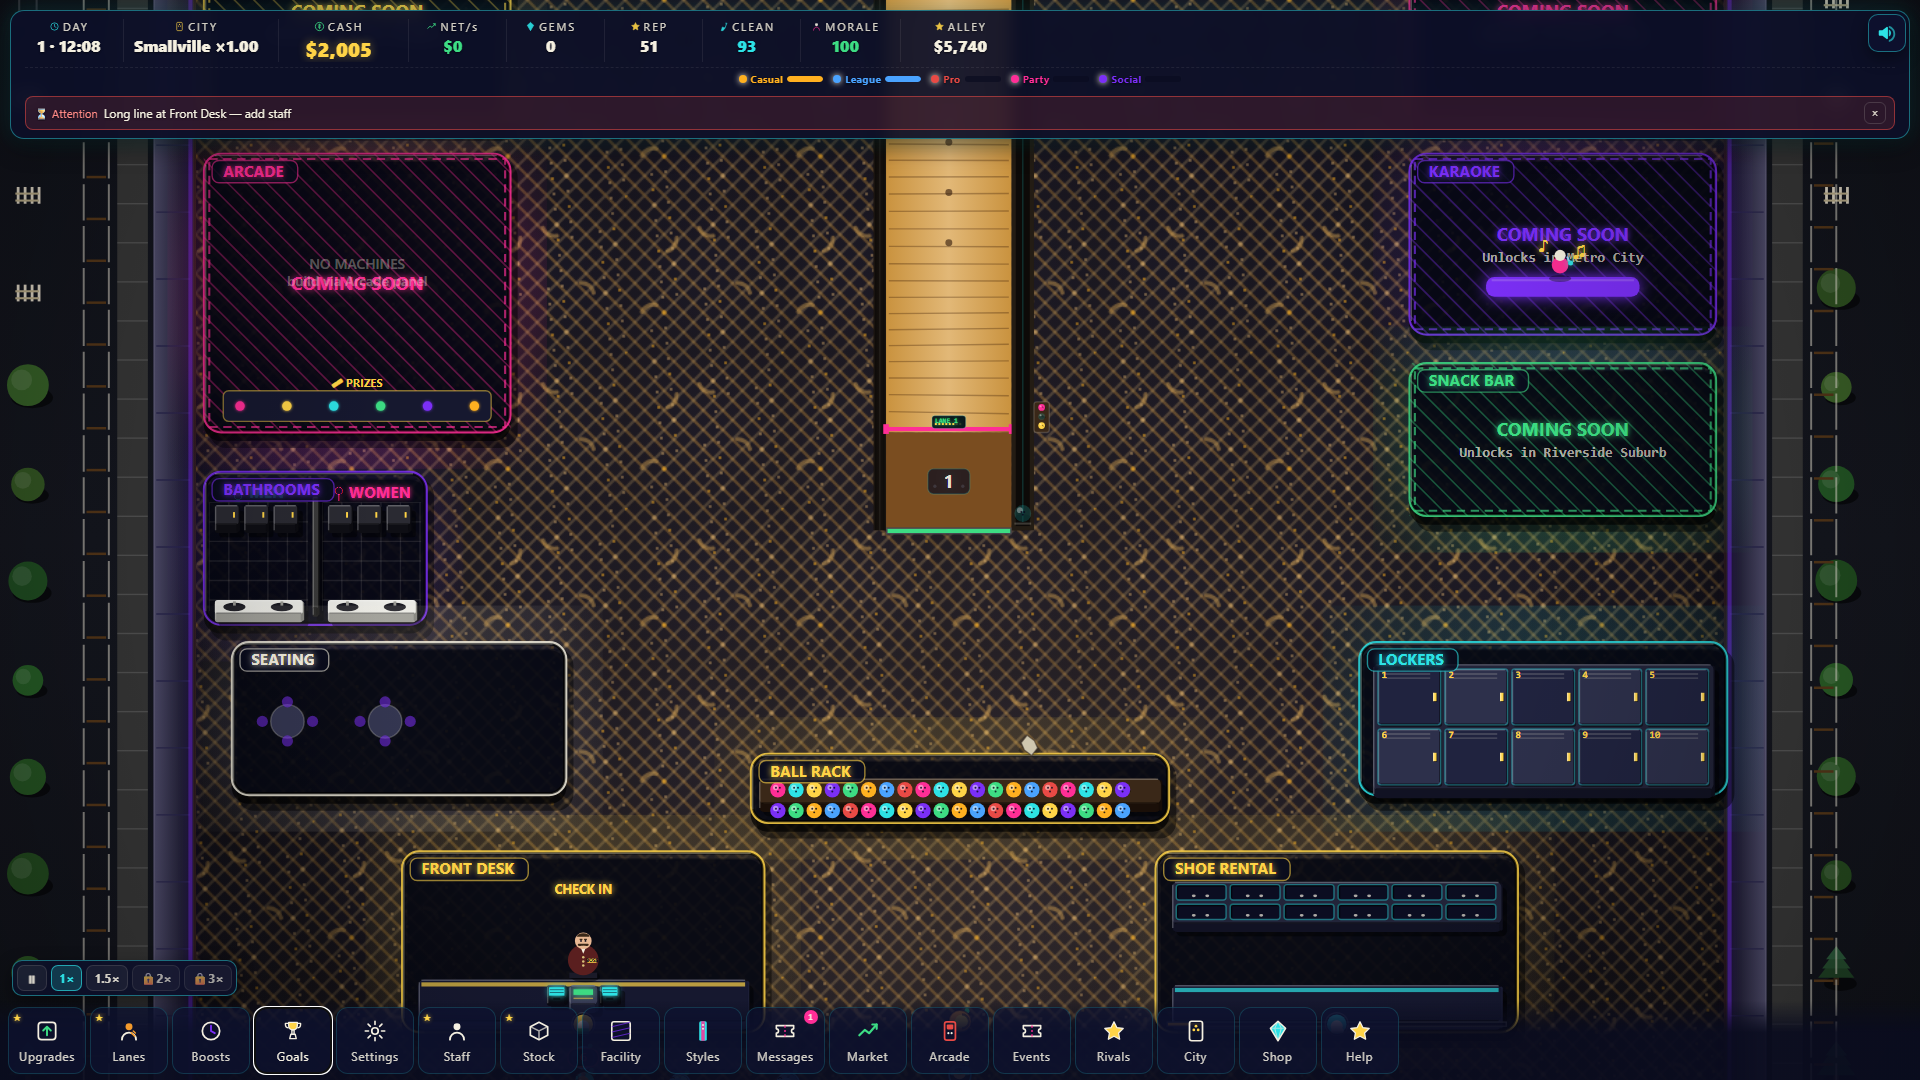Image resolution: width=1920 pixels, height=1080 pixels.
Task: Open the Upgrades panel
Action: click(x=47, y=1041)
